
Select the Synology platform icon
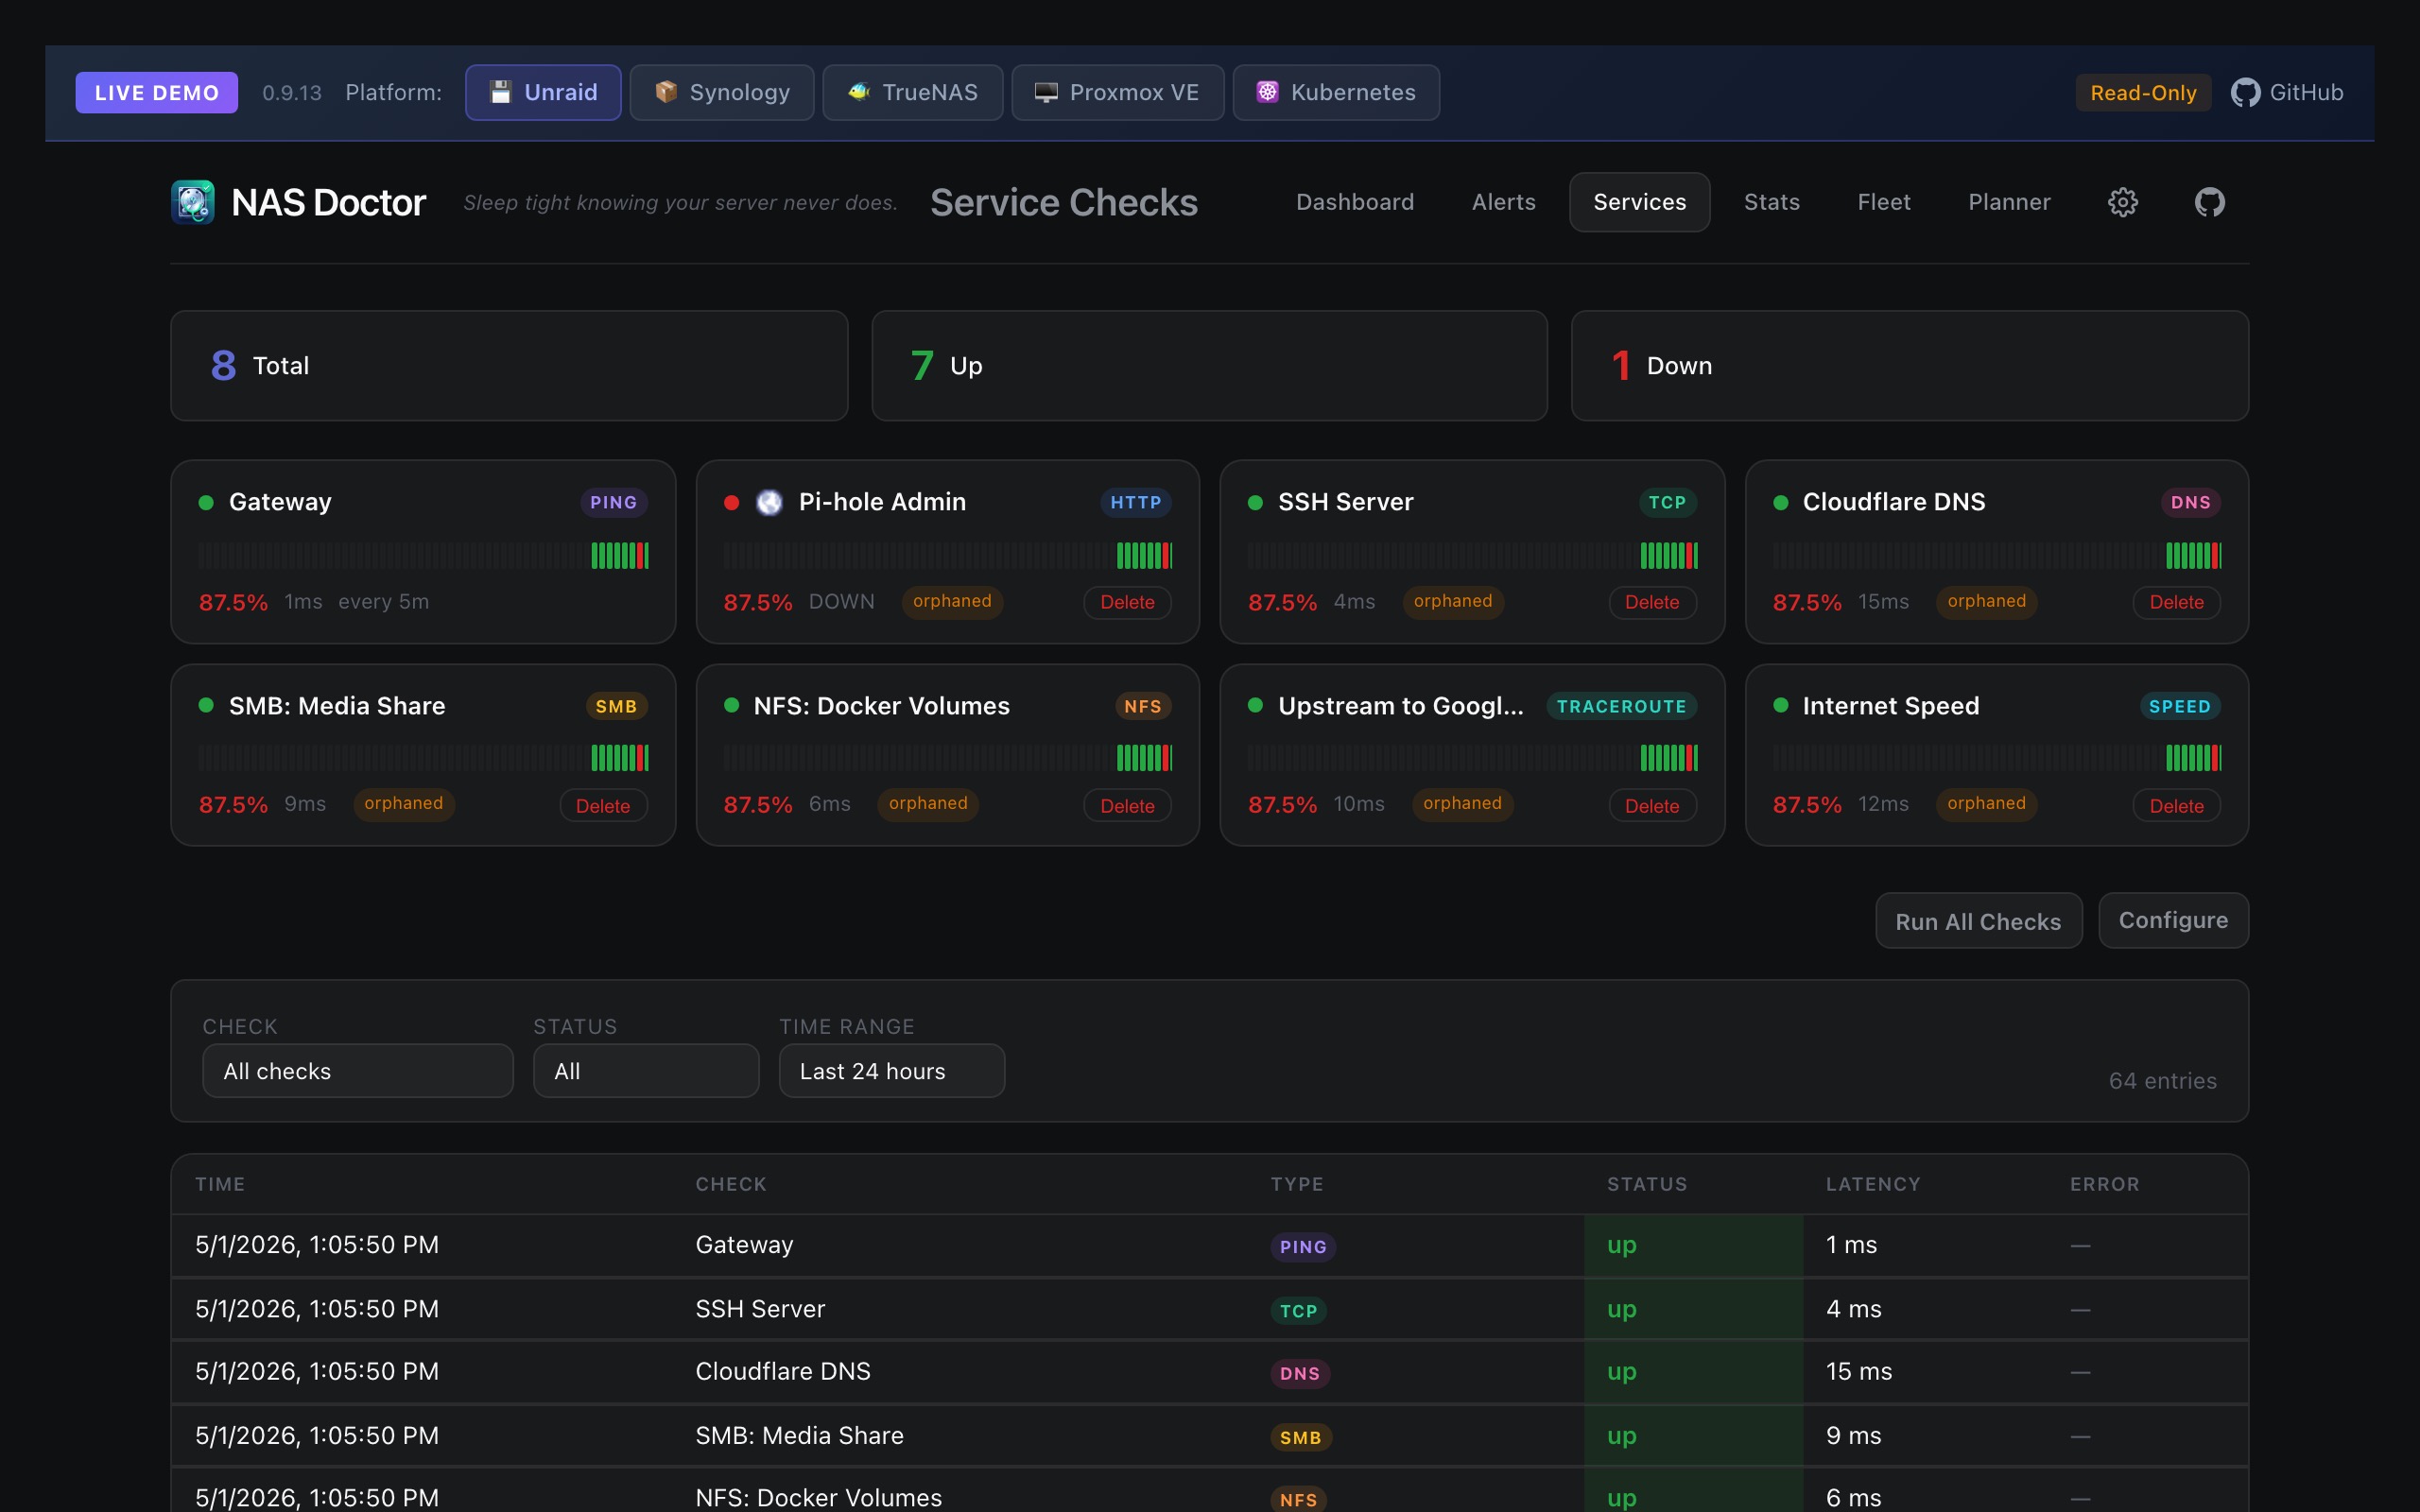666,92
